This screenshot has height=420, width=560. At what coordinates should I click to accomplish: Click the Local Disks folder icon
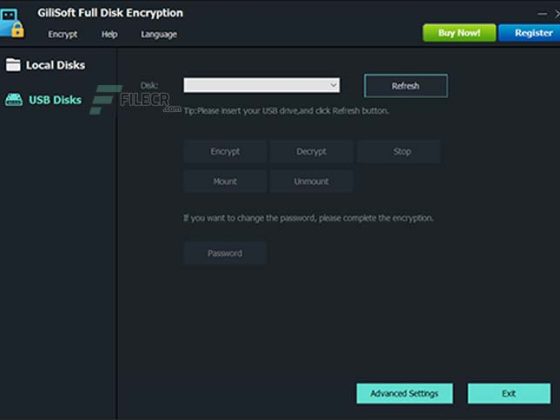coord(13,65)
